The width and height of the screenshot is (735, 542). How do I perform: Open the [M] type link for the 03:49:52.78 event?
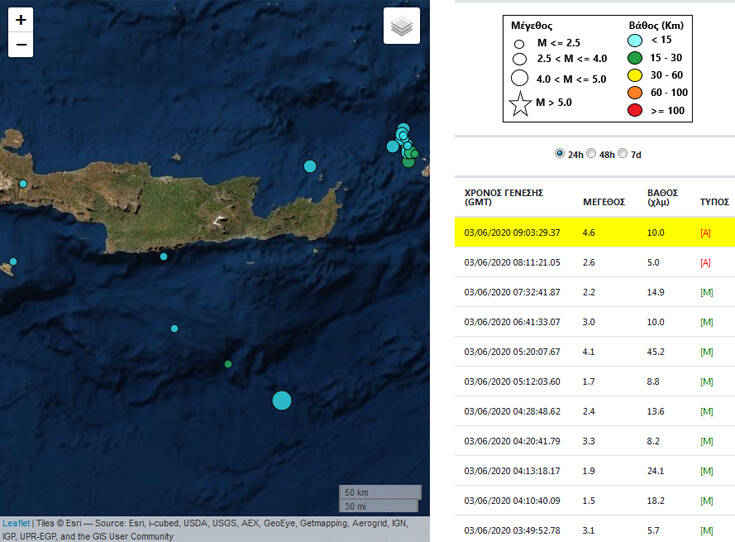point(706,530)
